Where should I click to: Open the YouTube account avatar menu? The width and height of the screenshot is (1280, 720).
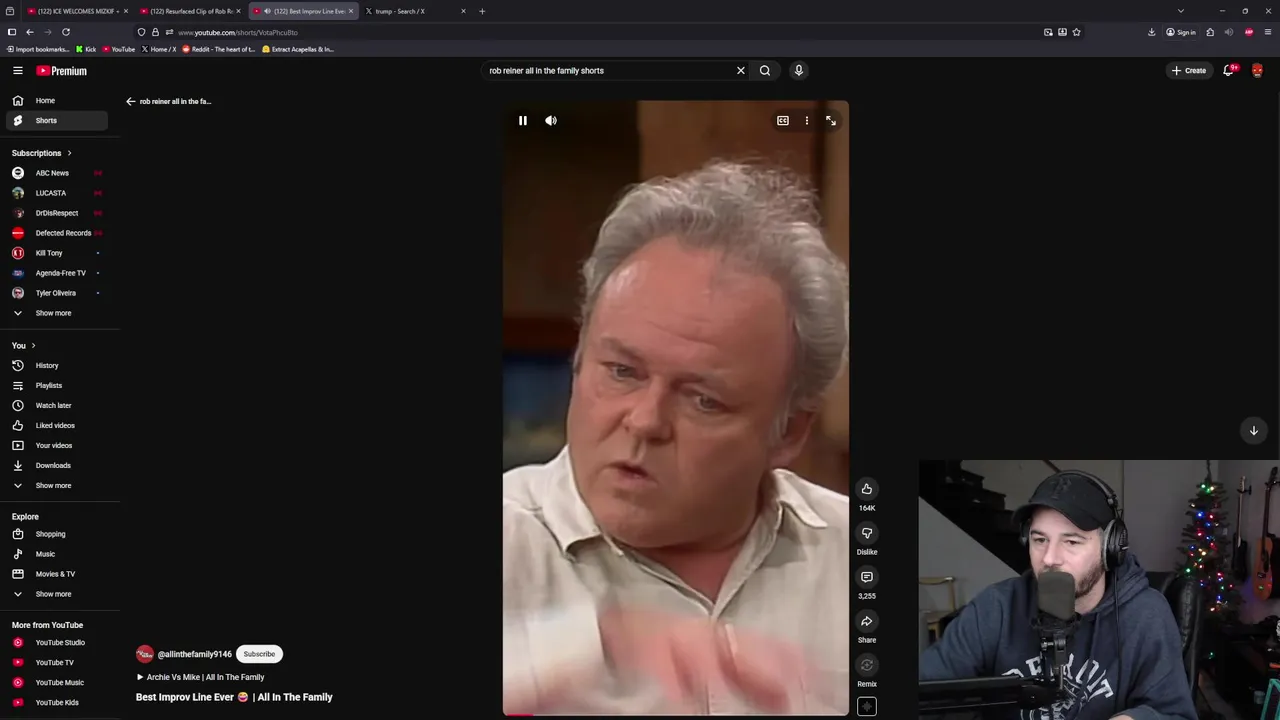point(1257,70)
